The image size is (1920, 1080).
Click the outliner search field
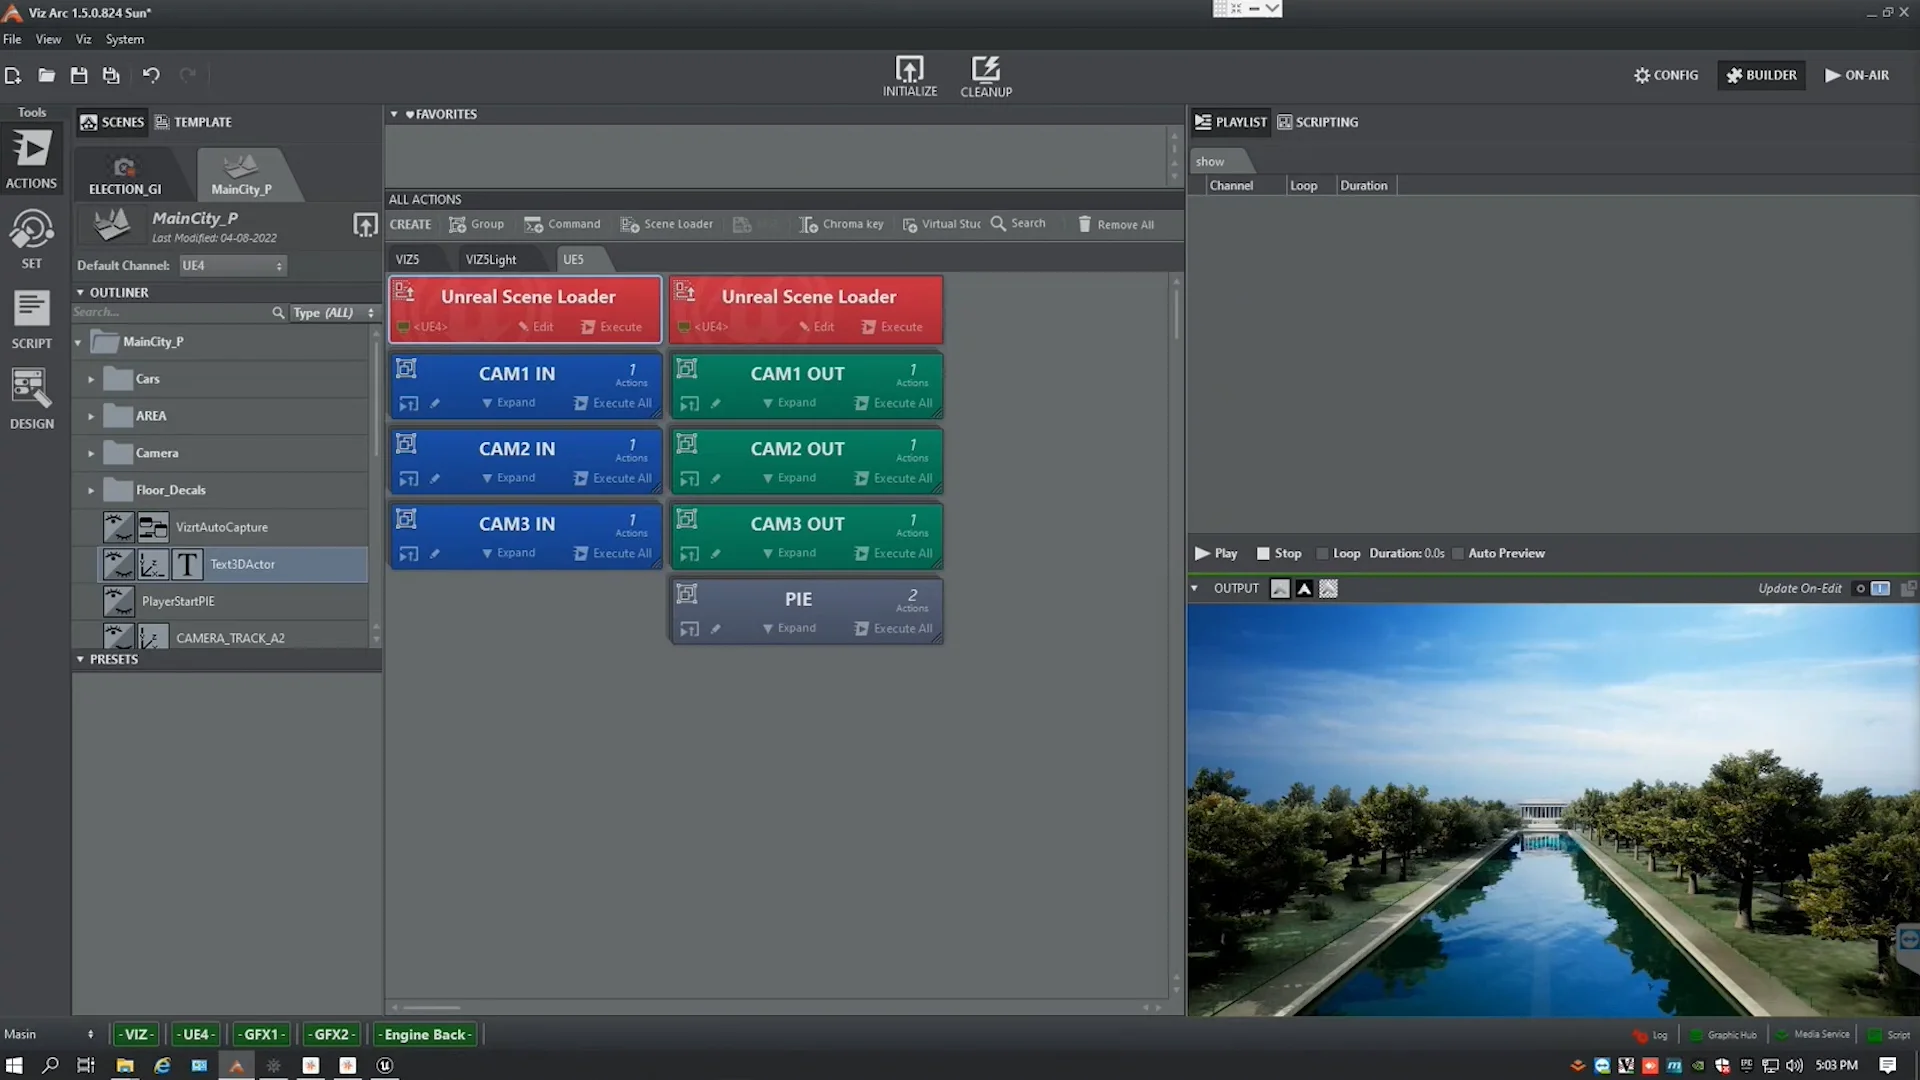pyautogui.click(x=170, y=312)
